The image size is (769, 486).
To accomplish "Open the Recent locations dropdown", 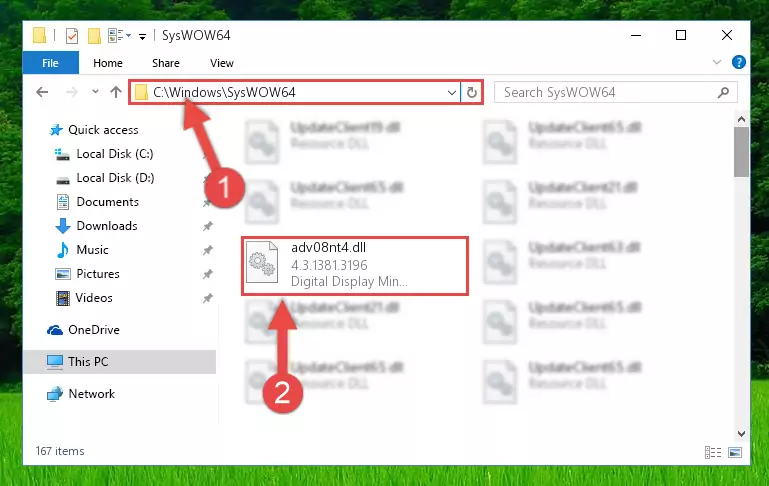I will [95, 92].
